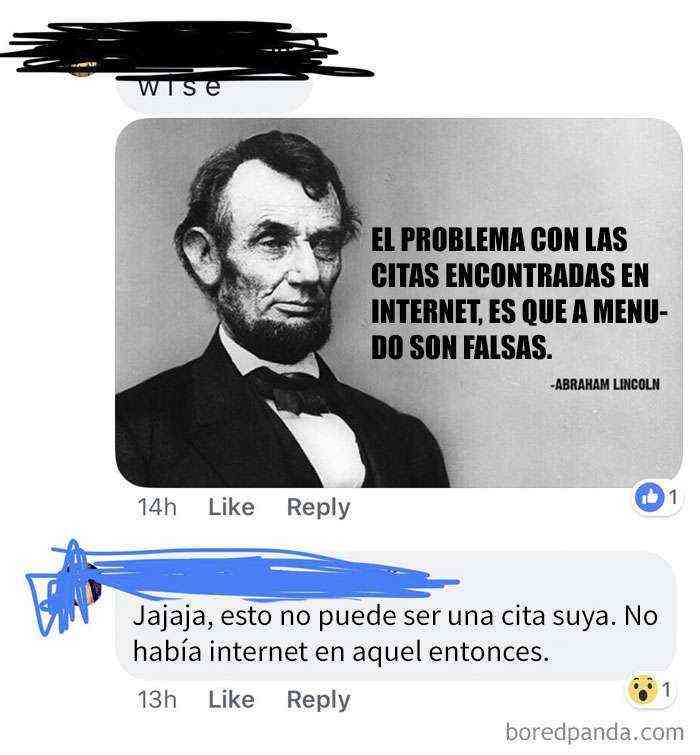Click the "EL PROBLEMA CON LAS CITAS" quote text
The image size is (700, 755).
519,293
